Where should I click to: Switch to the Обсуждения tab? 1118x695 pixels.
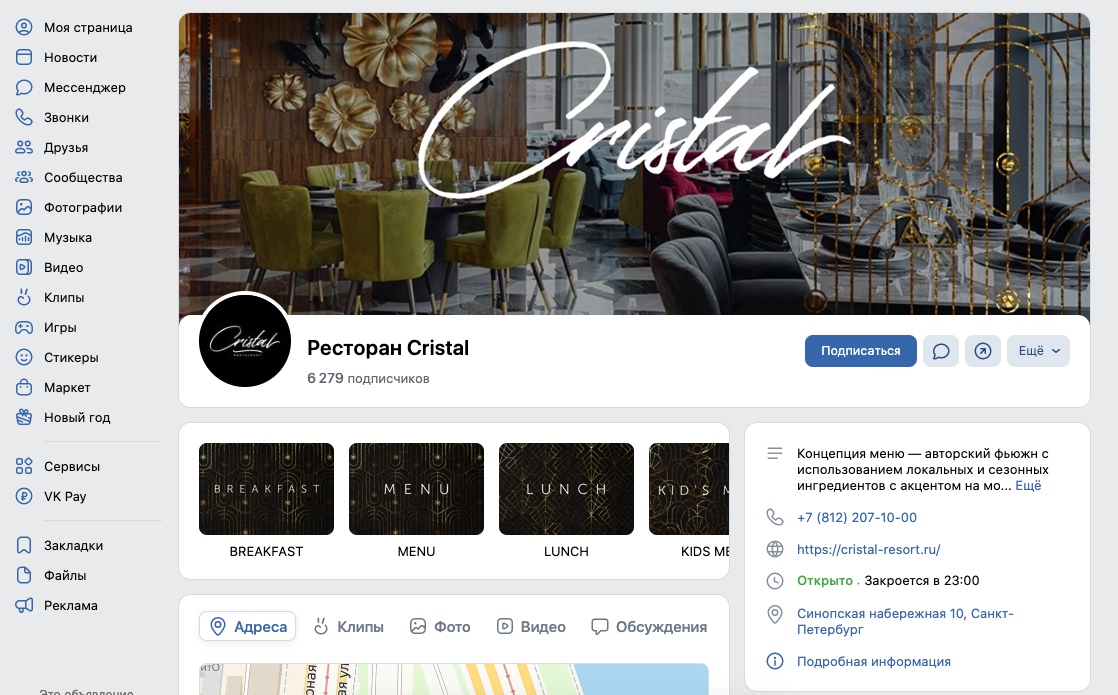(x=650, y=627)
